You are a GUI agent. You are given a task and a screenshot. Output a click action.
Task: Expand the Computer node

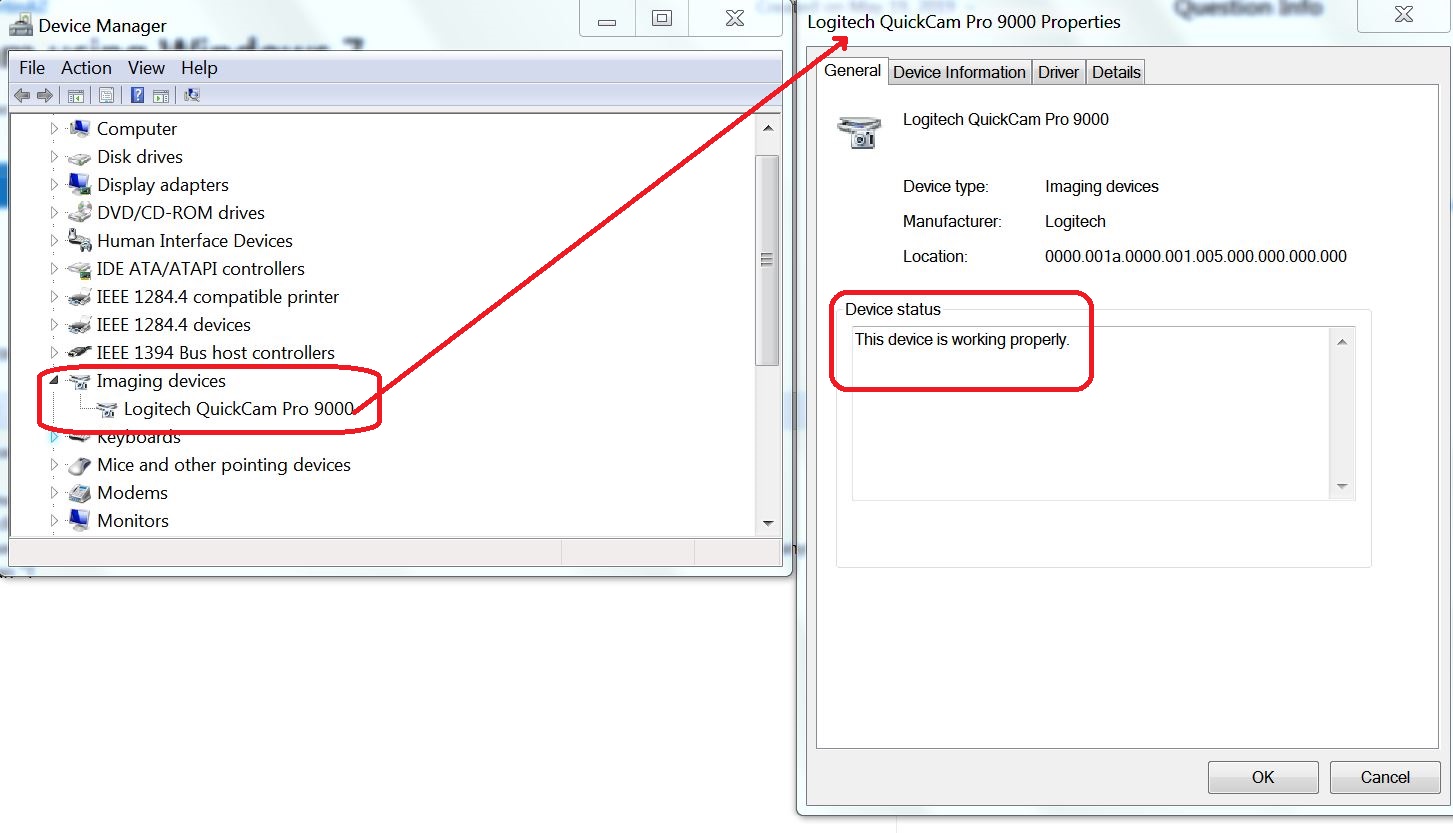[x=55, y=129]
